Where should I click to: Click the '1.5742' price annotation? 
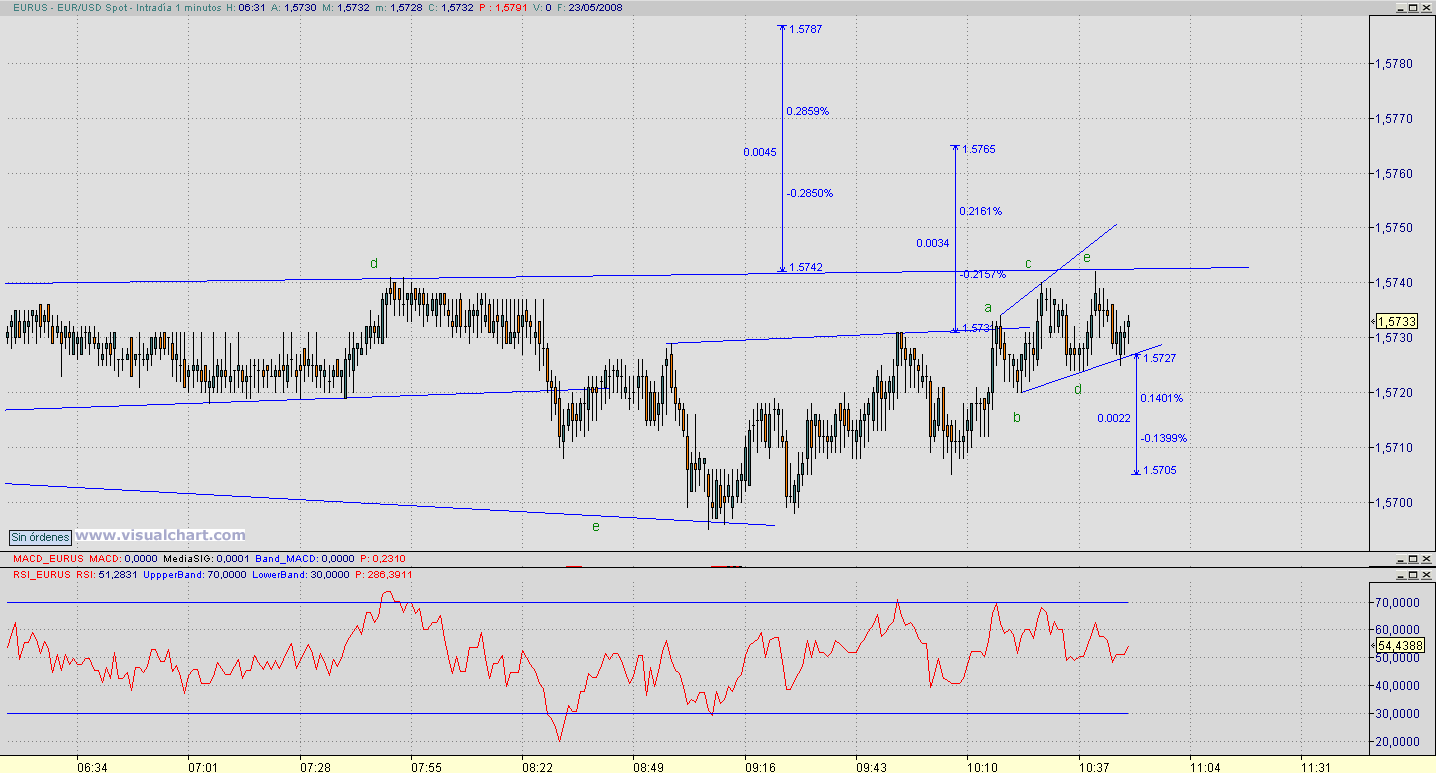click(x=805, y=267)
